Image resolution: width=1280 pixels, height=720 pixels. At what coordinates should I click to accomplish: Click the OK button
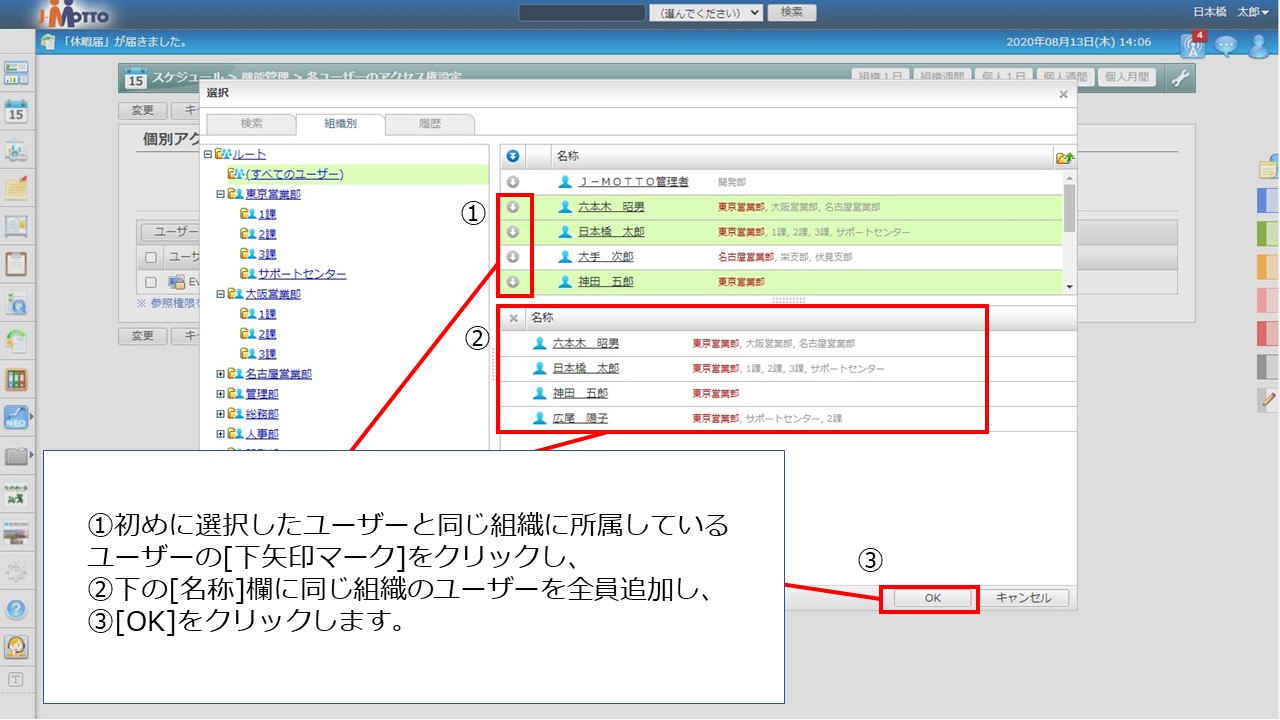click(932, 598)
